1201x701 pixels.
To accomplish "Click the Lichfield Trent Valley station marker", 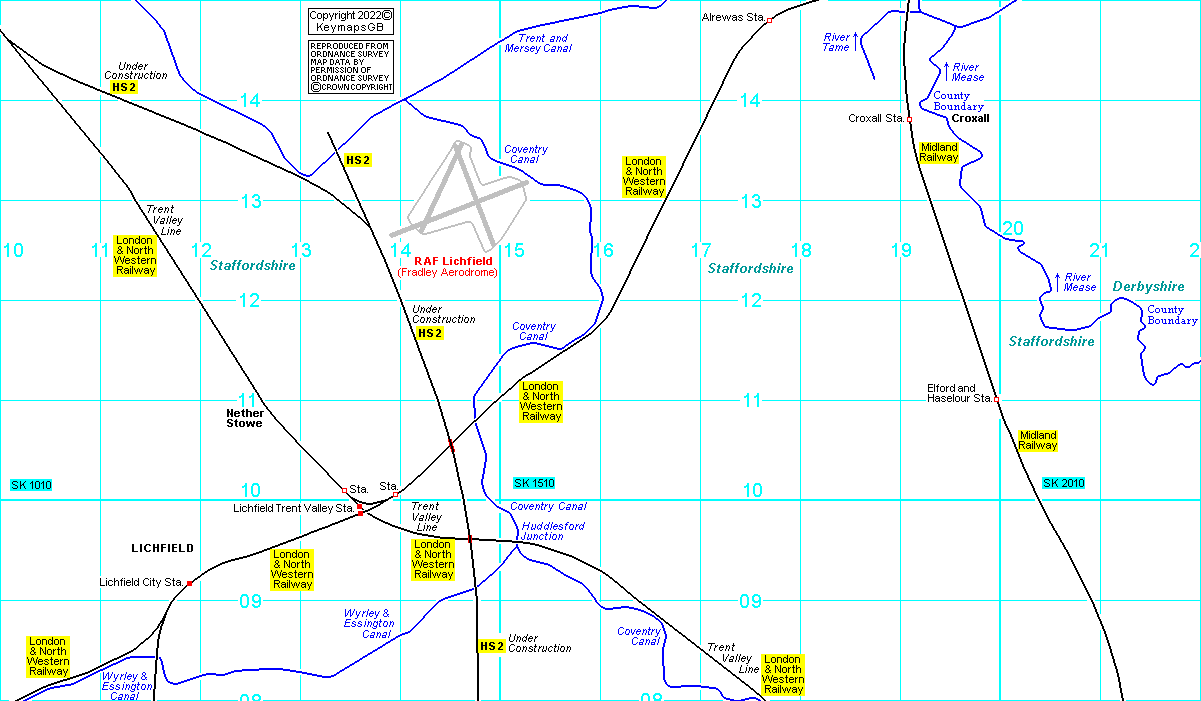I will [360, 509].
